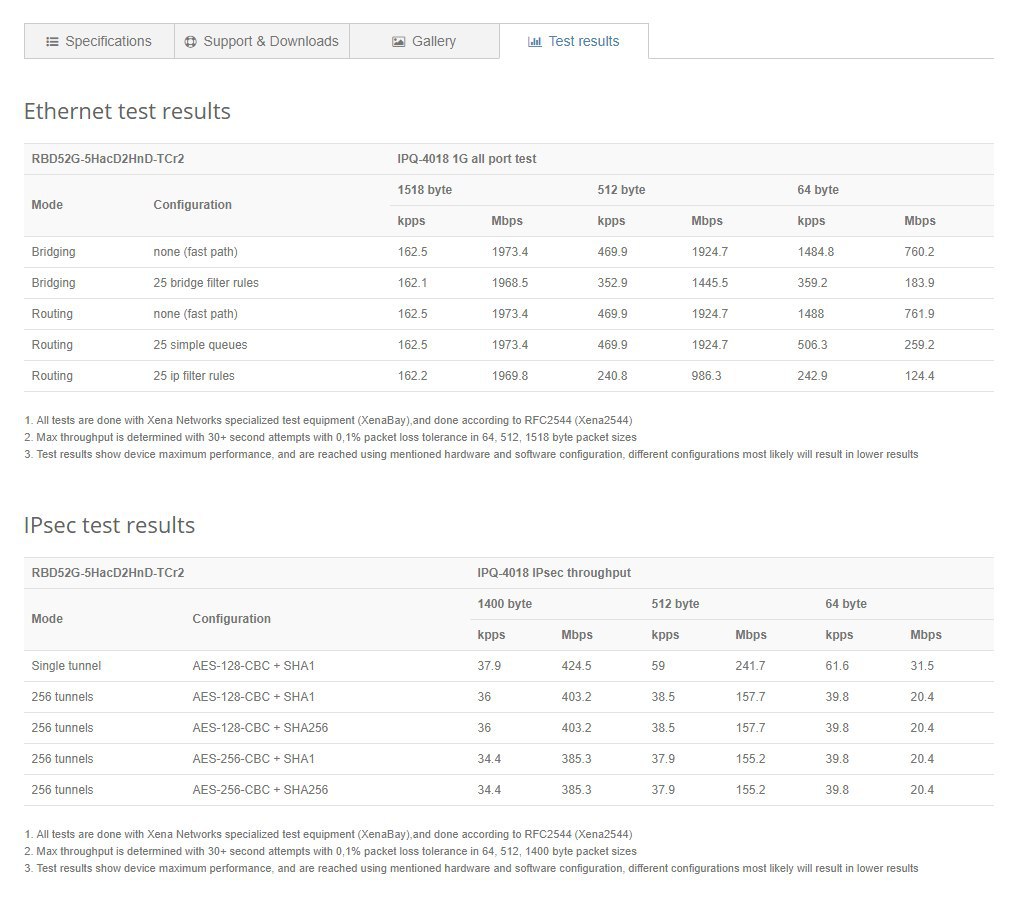Click 'none (fast path)' in first Bridging row

click(x=195, y=252)
